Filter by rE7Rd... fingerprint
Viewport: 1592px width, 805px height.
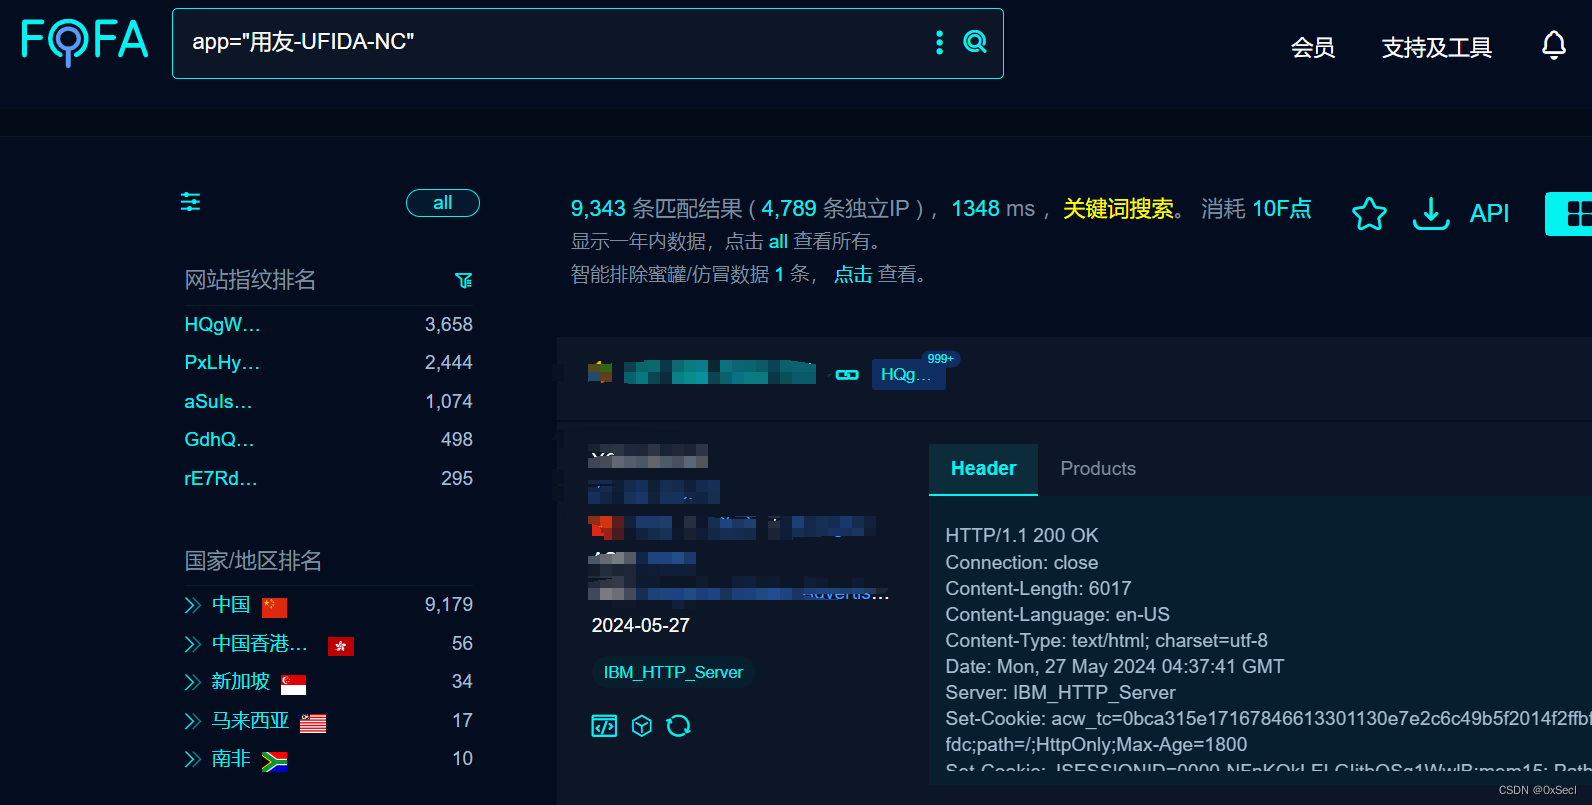(221, 479)
